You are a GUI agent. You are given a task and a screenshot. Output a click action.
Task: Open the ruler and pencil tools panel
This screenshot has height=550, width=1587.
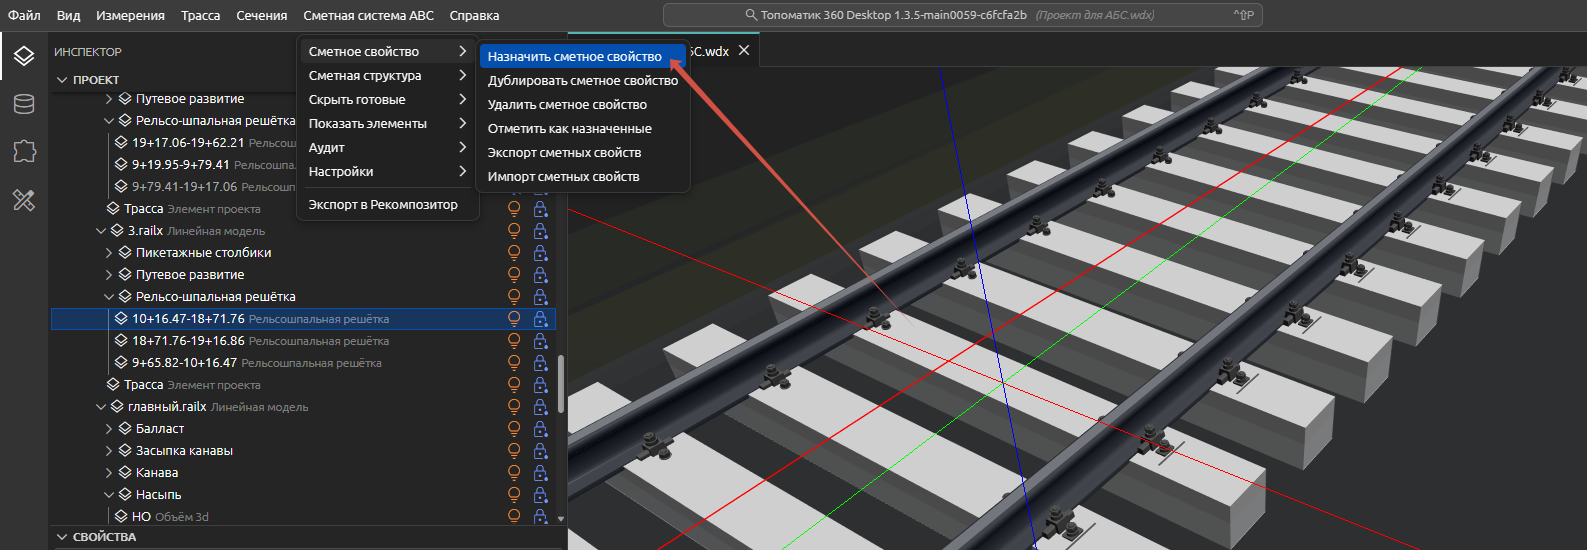point(24,199)
